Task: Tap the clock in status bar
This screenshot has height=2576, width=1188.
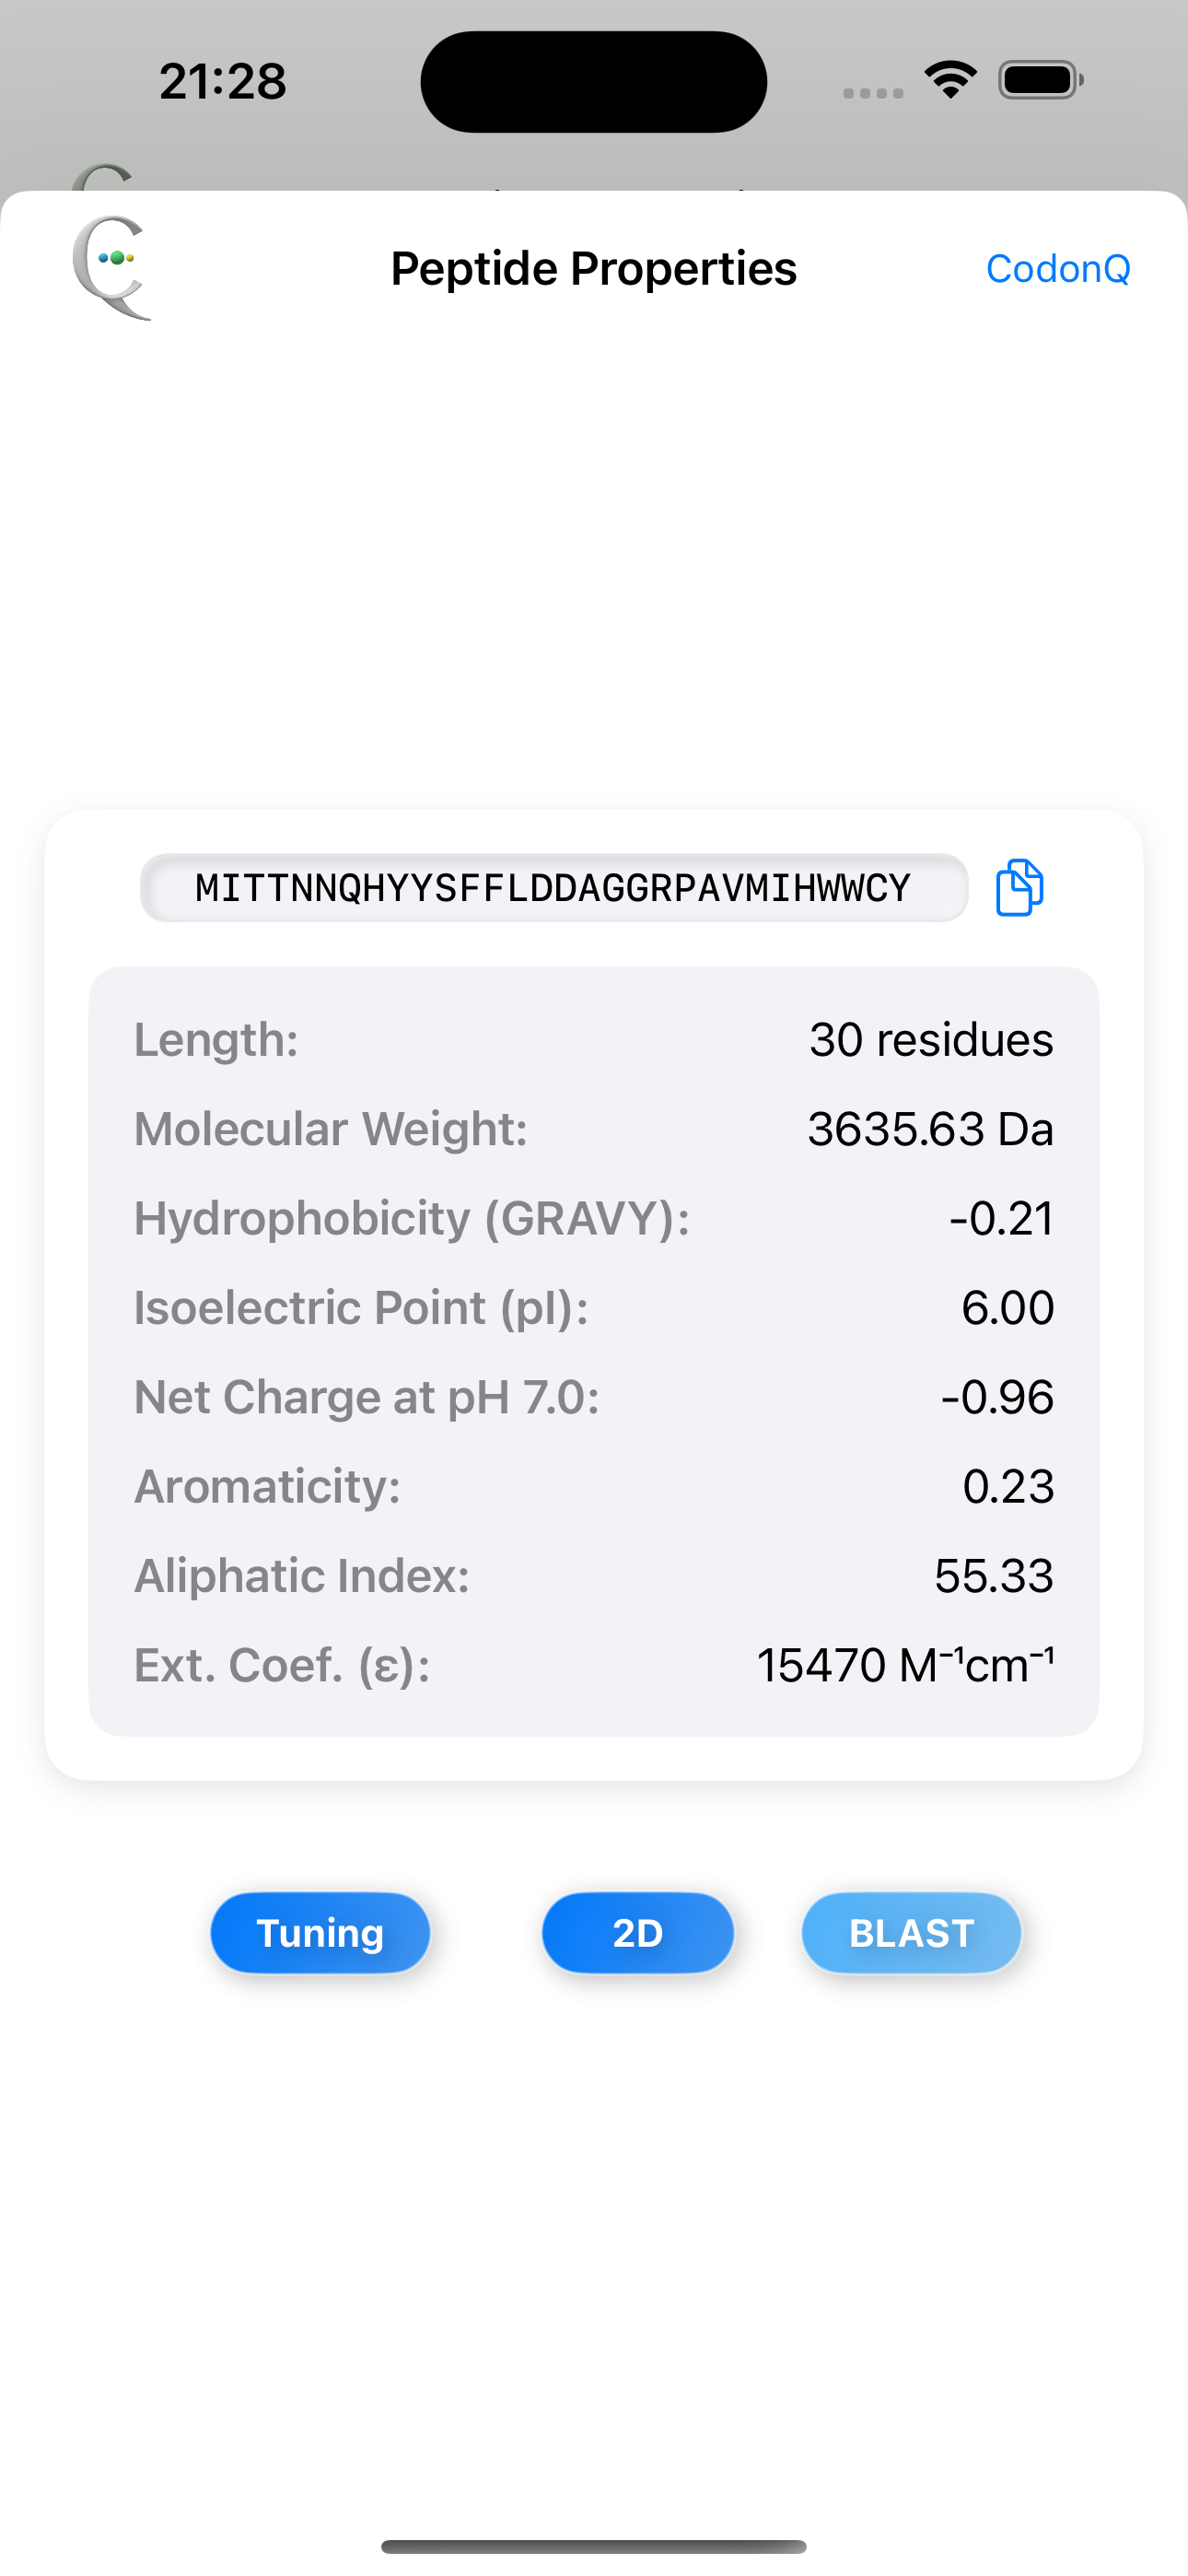Action: (223, 81)
